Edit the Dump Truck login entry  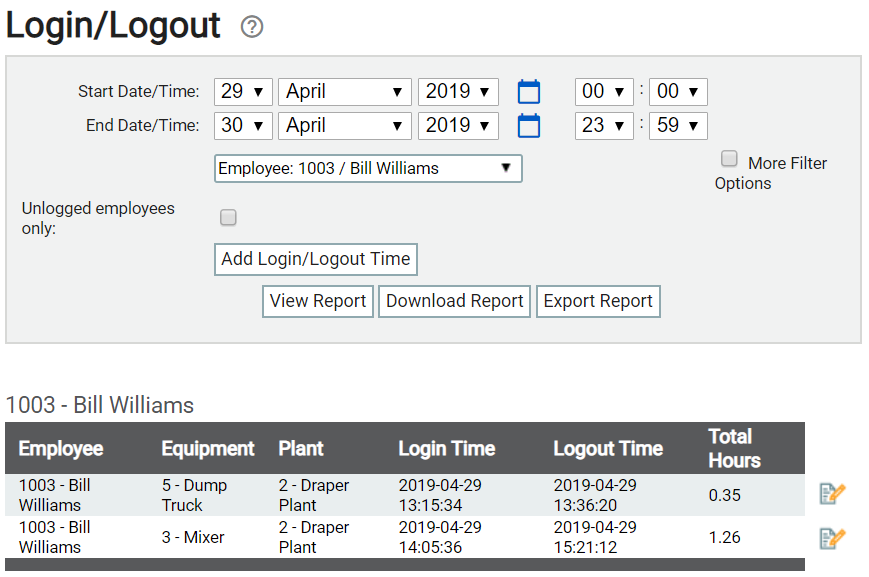pos(832,494)
